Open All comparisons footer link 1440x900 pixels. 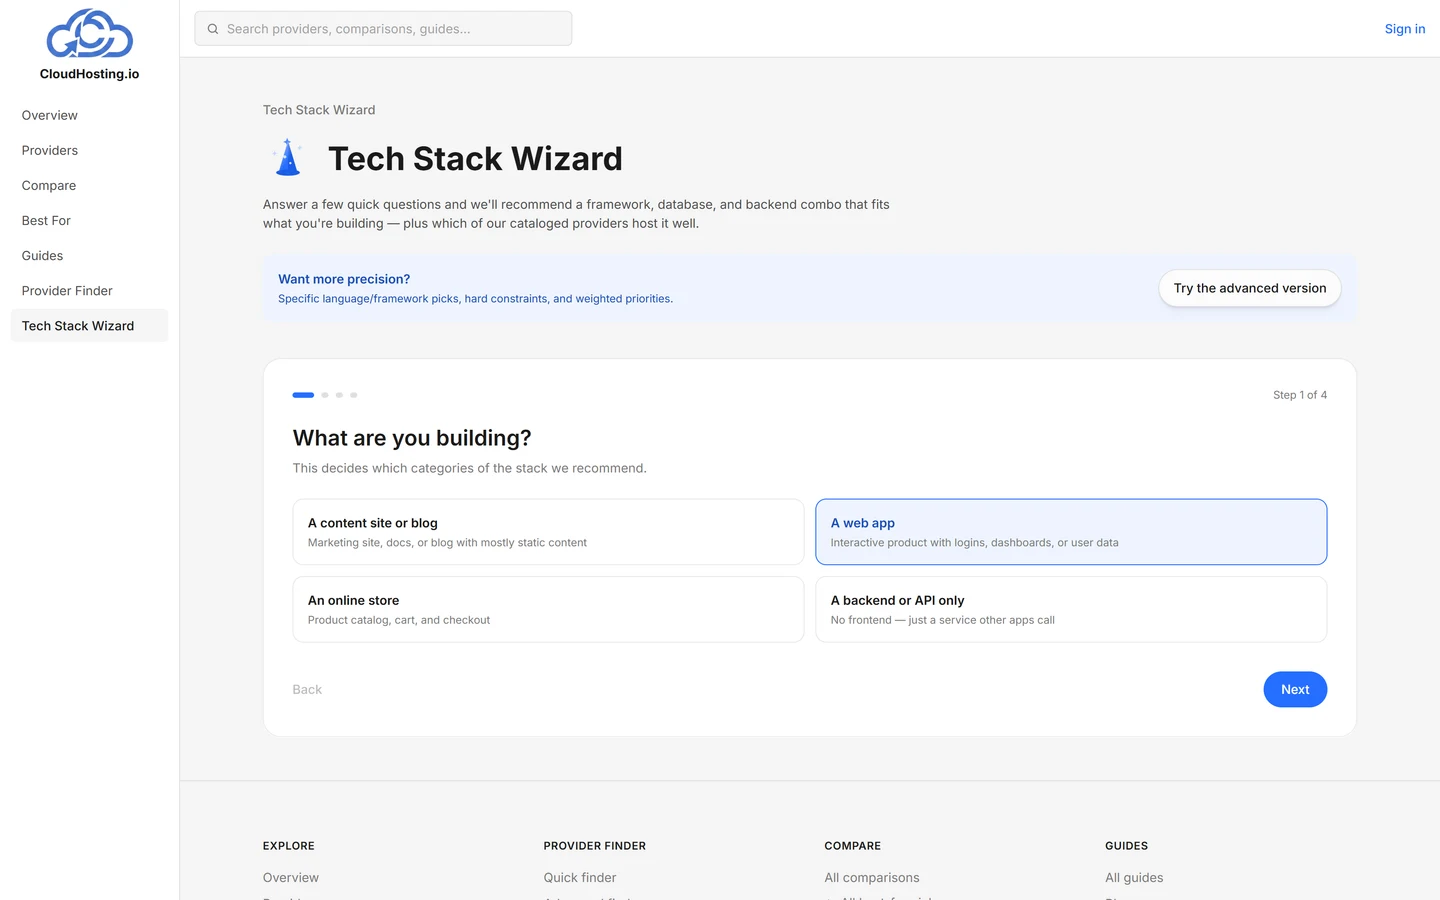pos(872,877)
